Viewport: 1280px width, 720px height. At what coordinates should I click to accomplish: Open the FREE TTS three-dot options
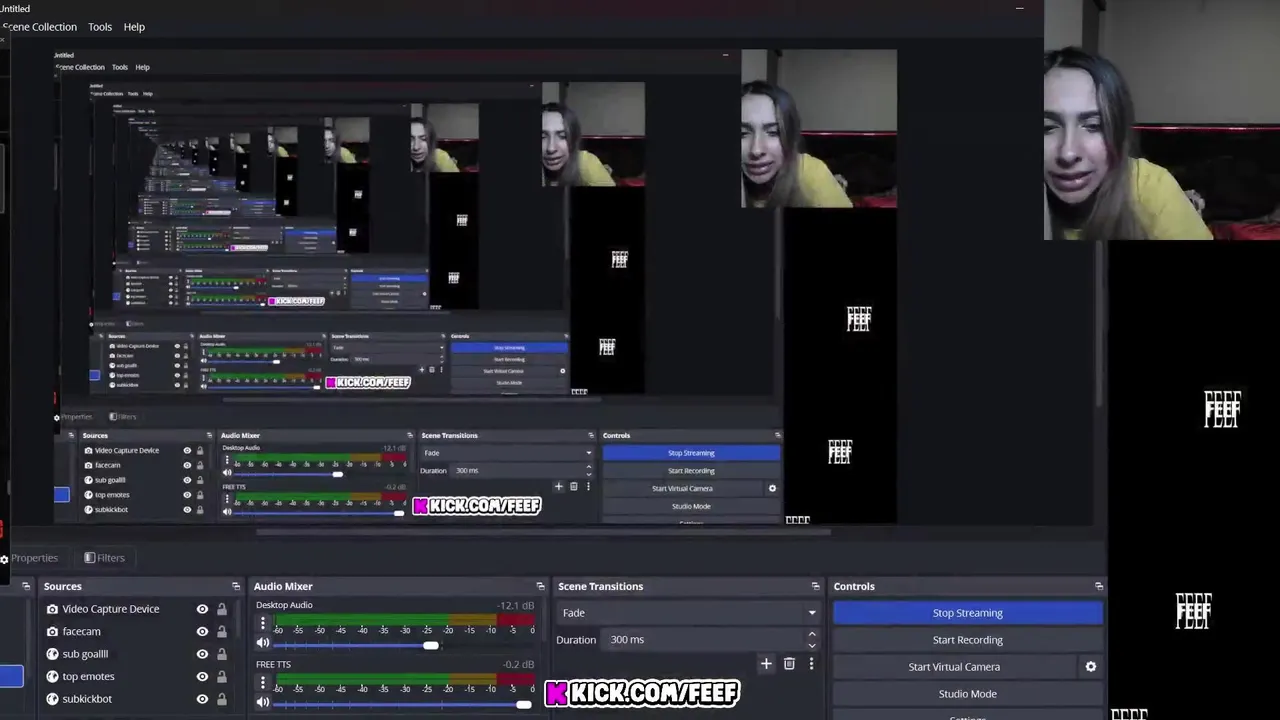[x=263, y=684]
